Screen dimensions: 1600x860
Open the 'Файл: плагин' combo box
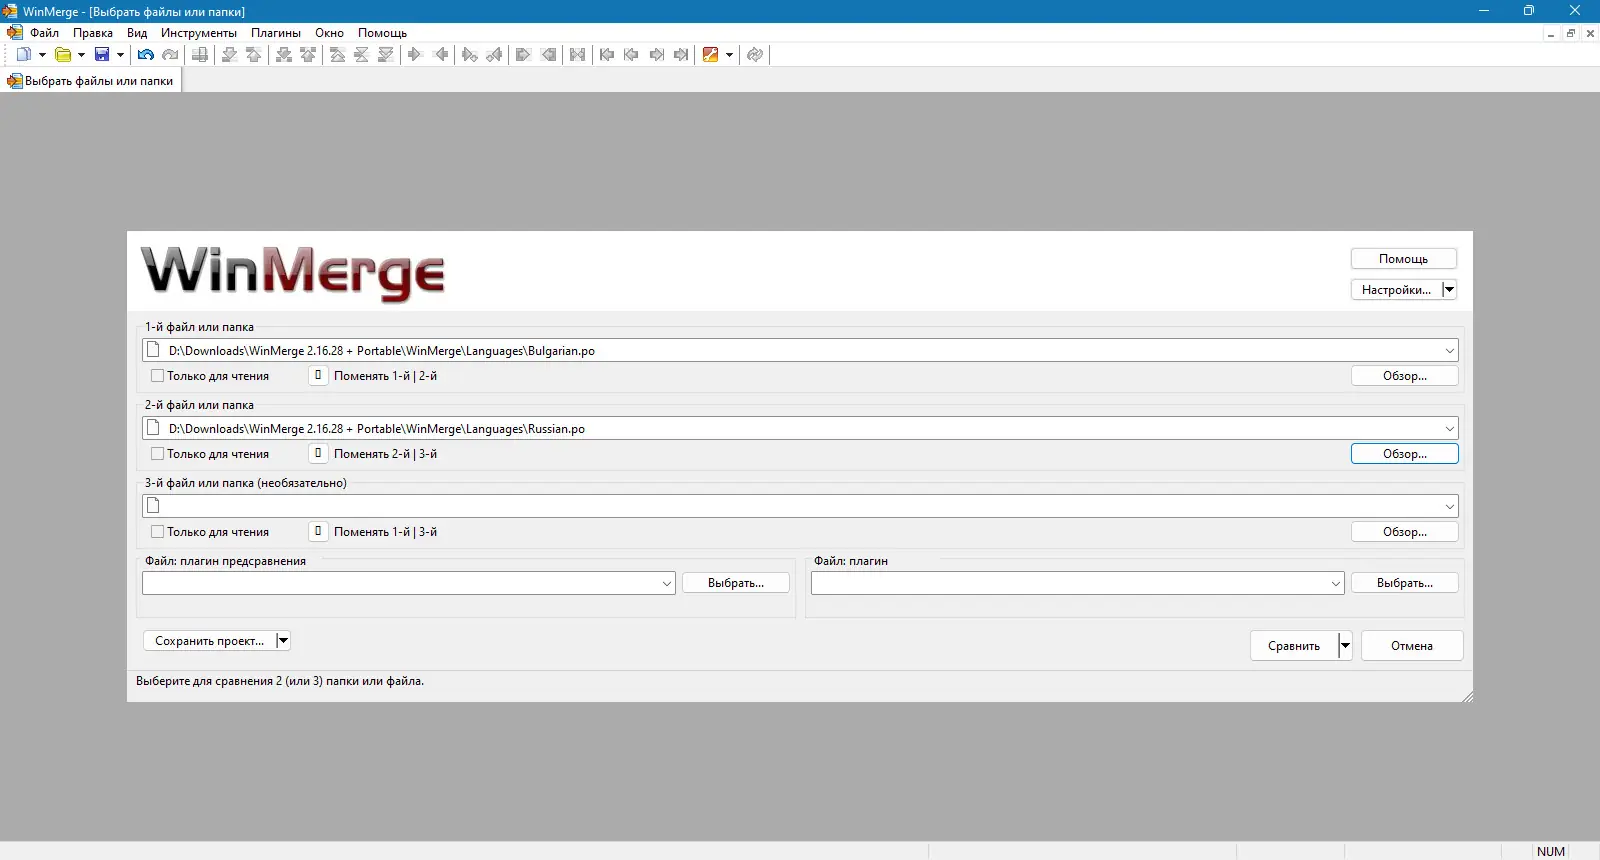pos(1077,583)
